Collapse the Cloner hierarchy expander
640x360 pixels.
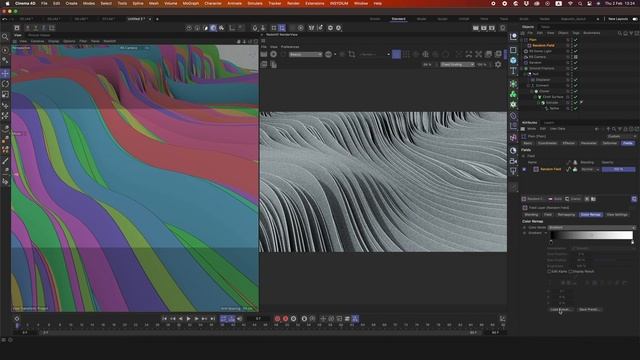[x=532, y=91]
